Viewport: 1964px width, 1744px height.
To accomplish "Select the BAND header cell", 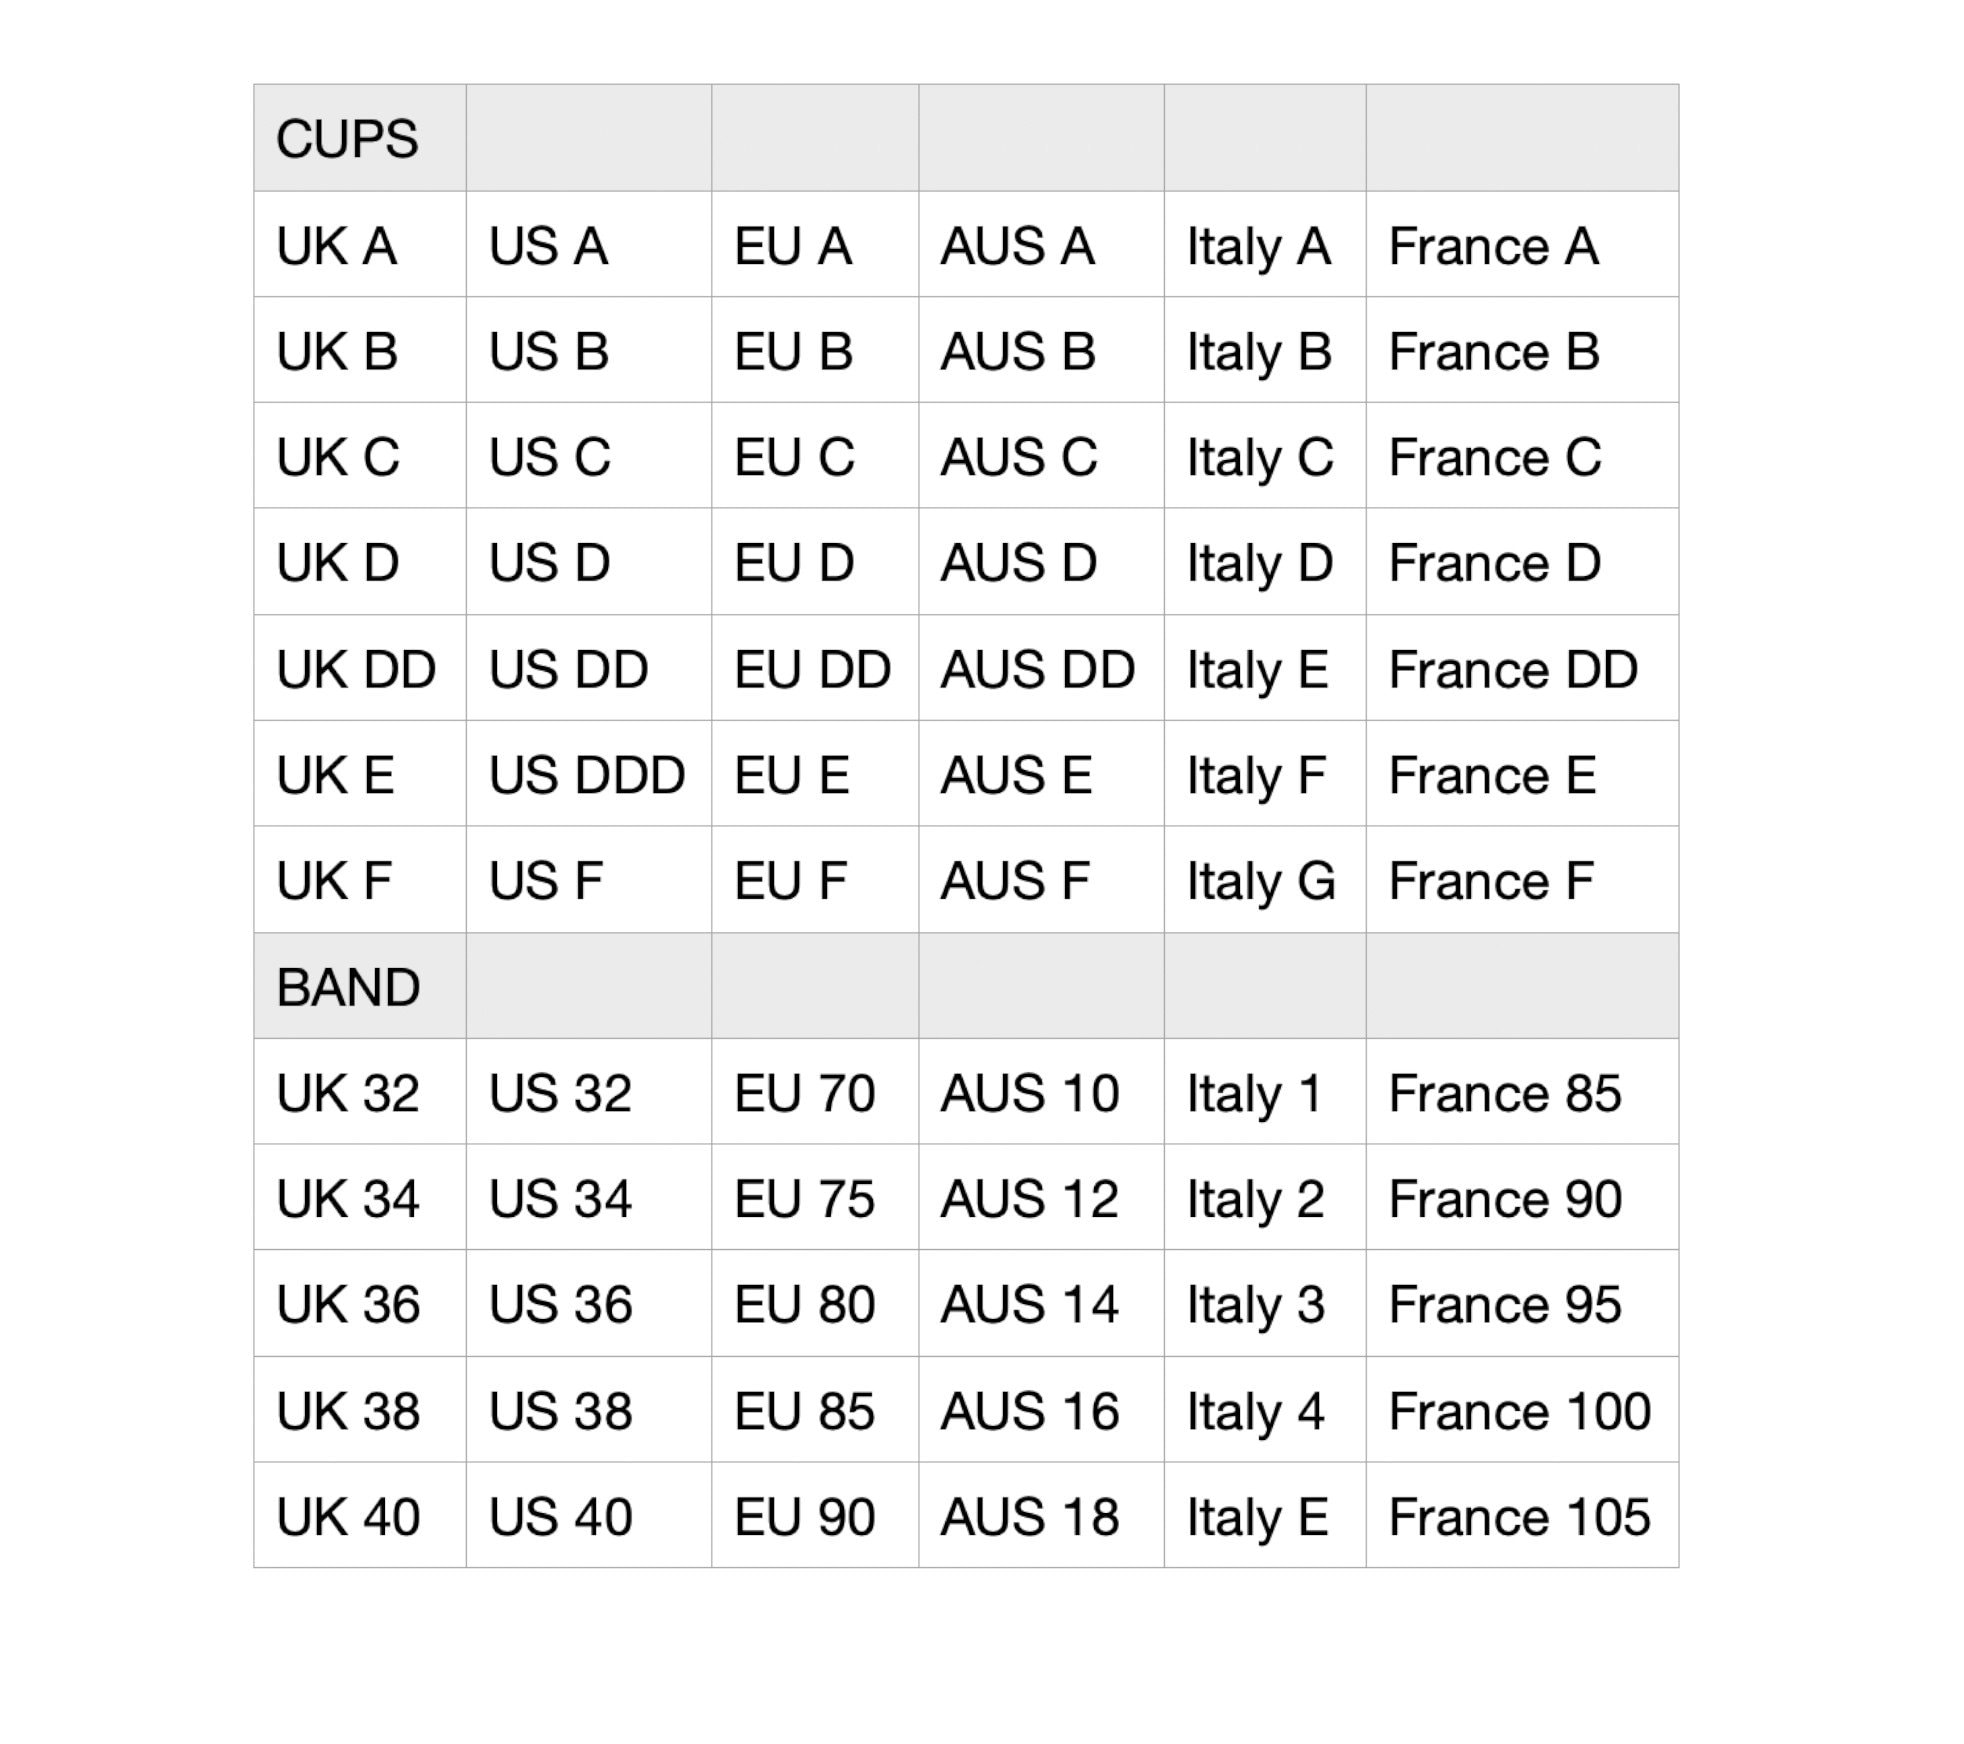I will coord(360,986).
